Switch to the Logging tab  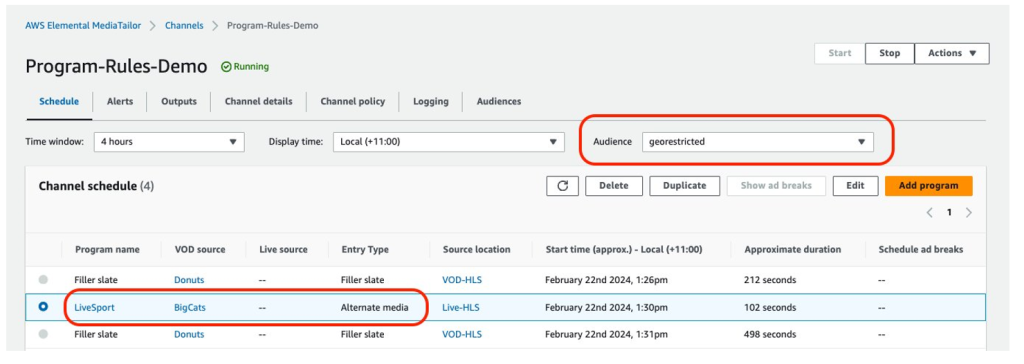click(x=430, y=101)
